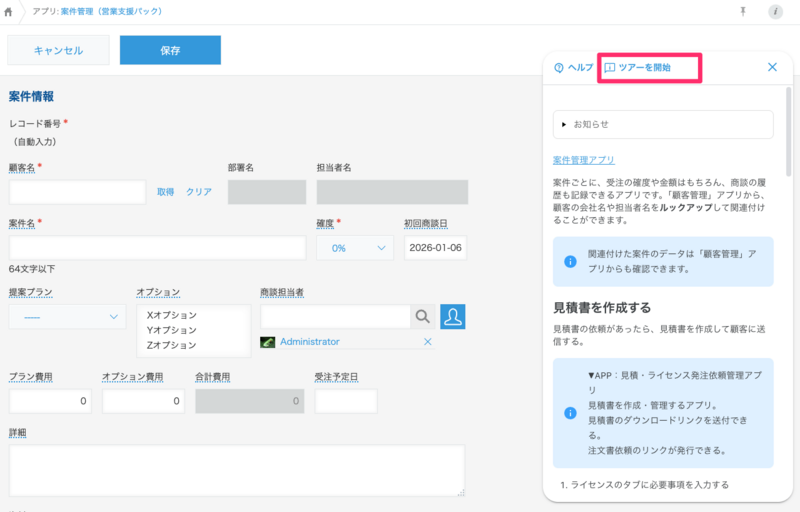Click step 1. ライセンスのタブに必要事項を入力する

click(644, 485)
